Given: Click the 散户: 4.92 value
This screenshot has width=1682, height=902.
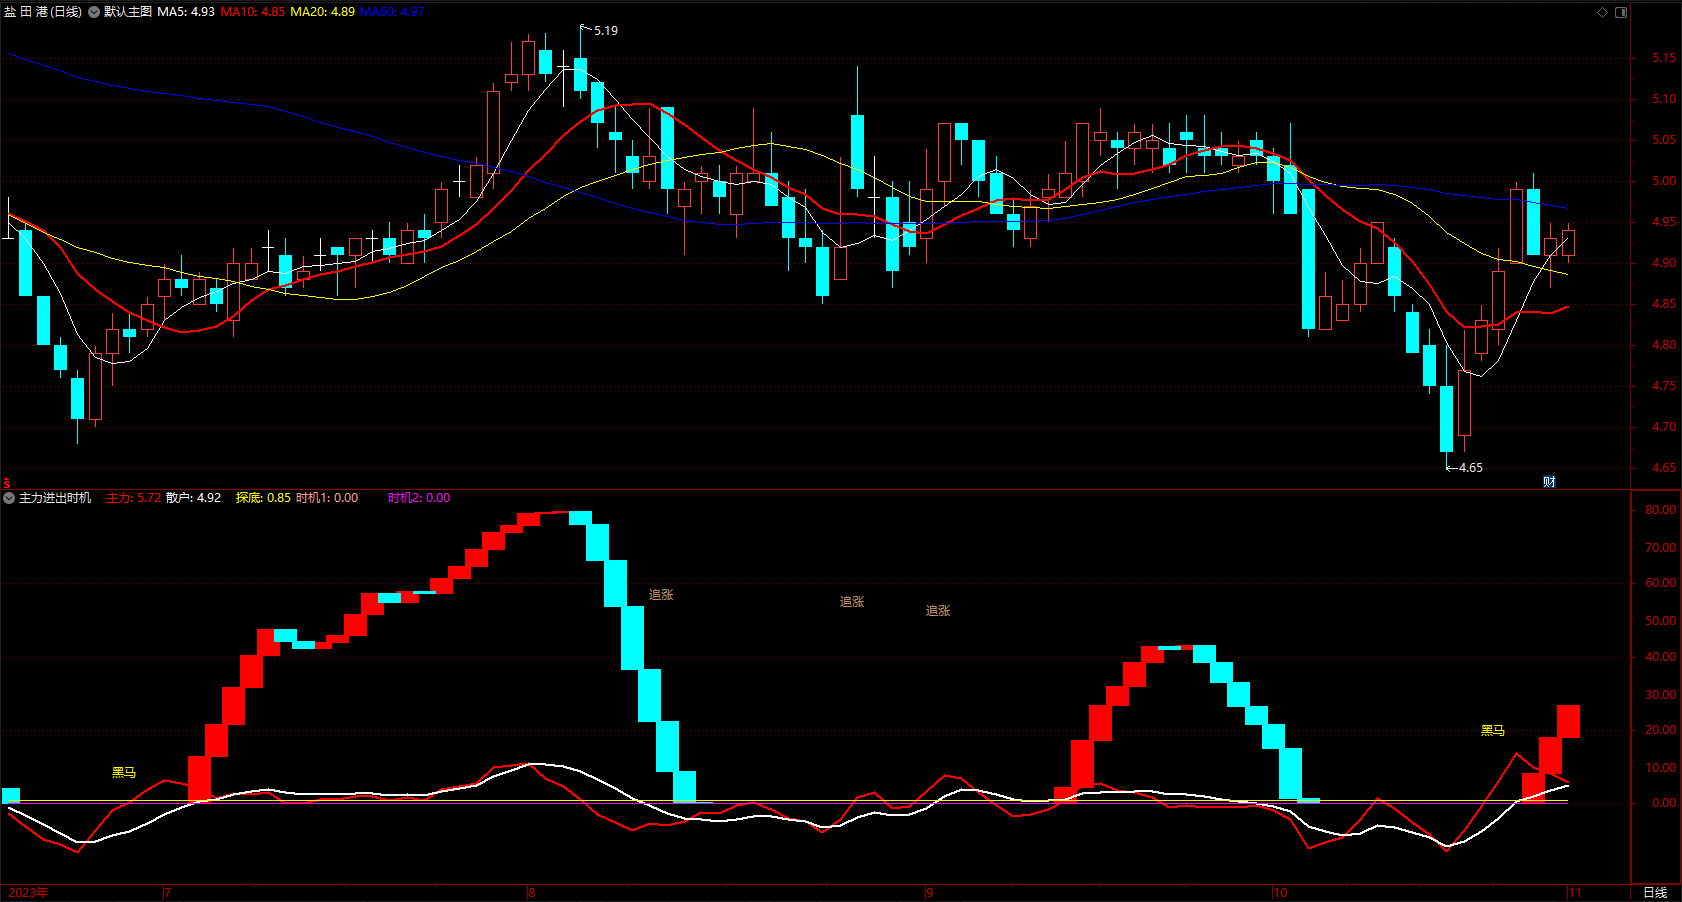Looking at the screenshot, I should point(194,498).
